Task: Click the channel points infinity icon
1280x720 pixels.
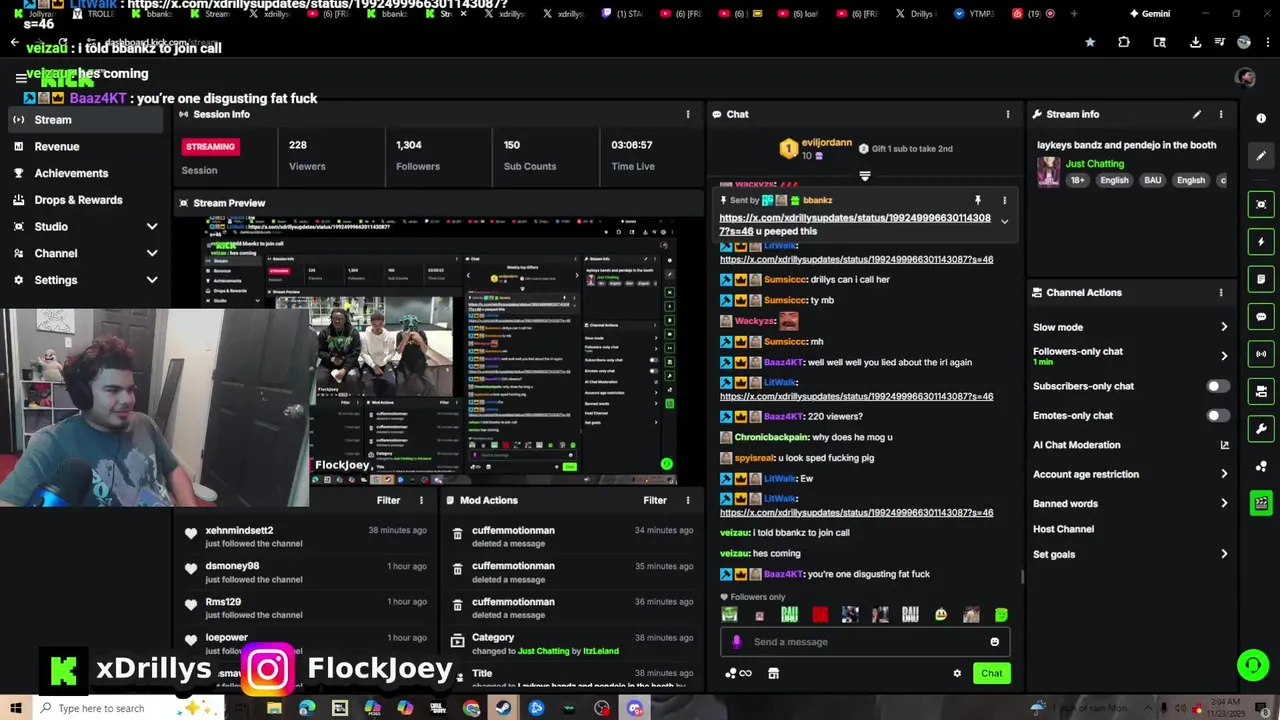Action: tap(738, 673)
